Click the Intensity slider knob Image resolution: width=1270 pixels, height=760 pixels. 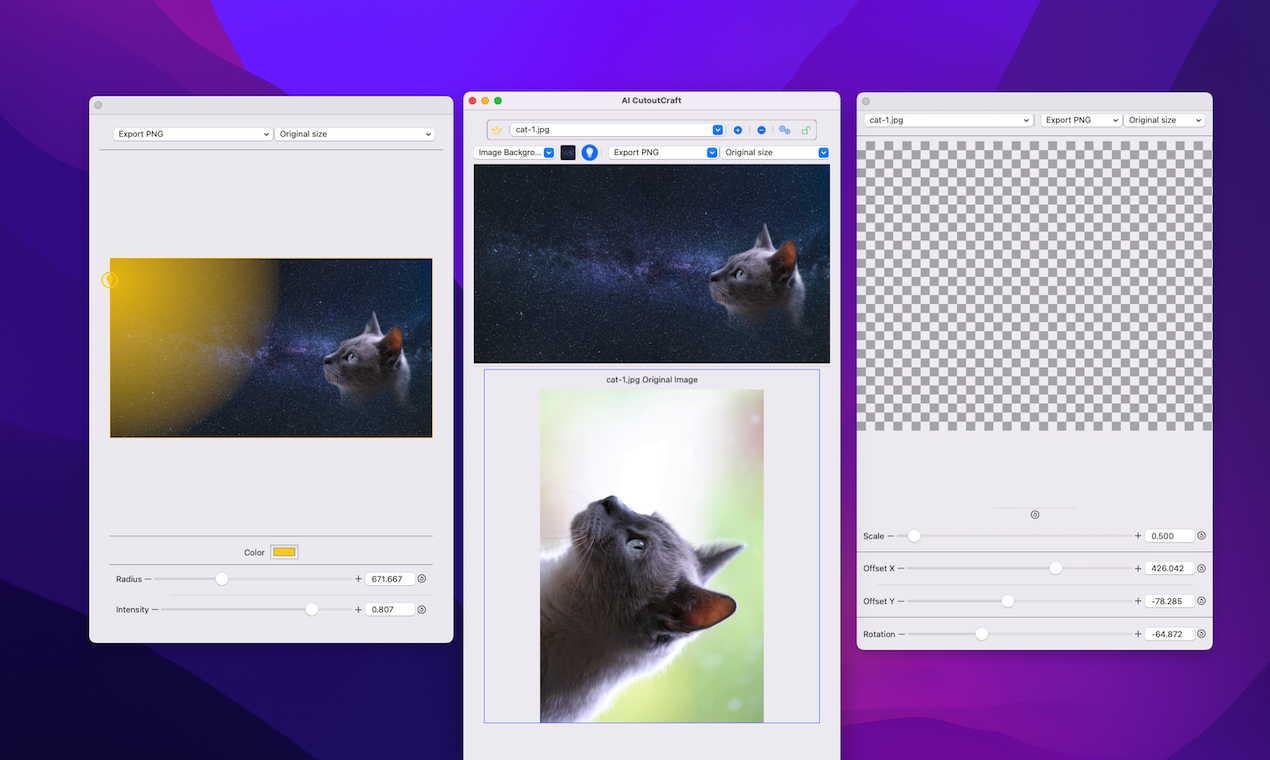pos(312,609)
